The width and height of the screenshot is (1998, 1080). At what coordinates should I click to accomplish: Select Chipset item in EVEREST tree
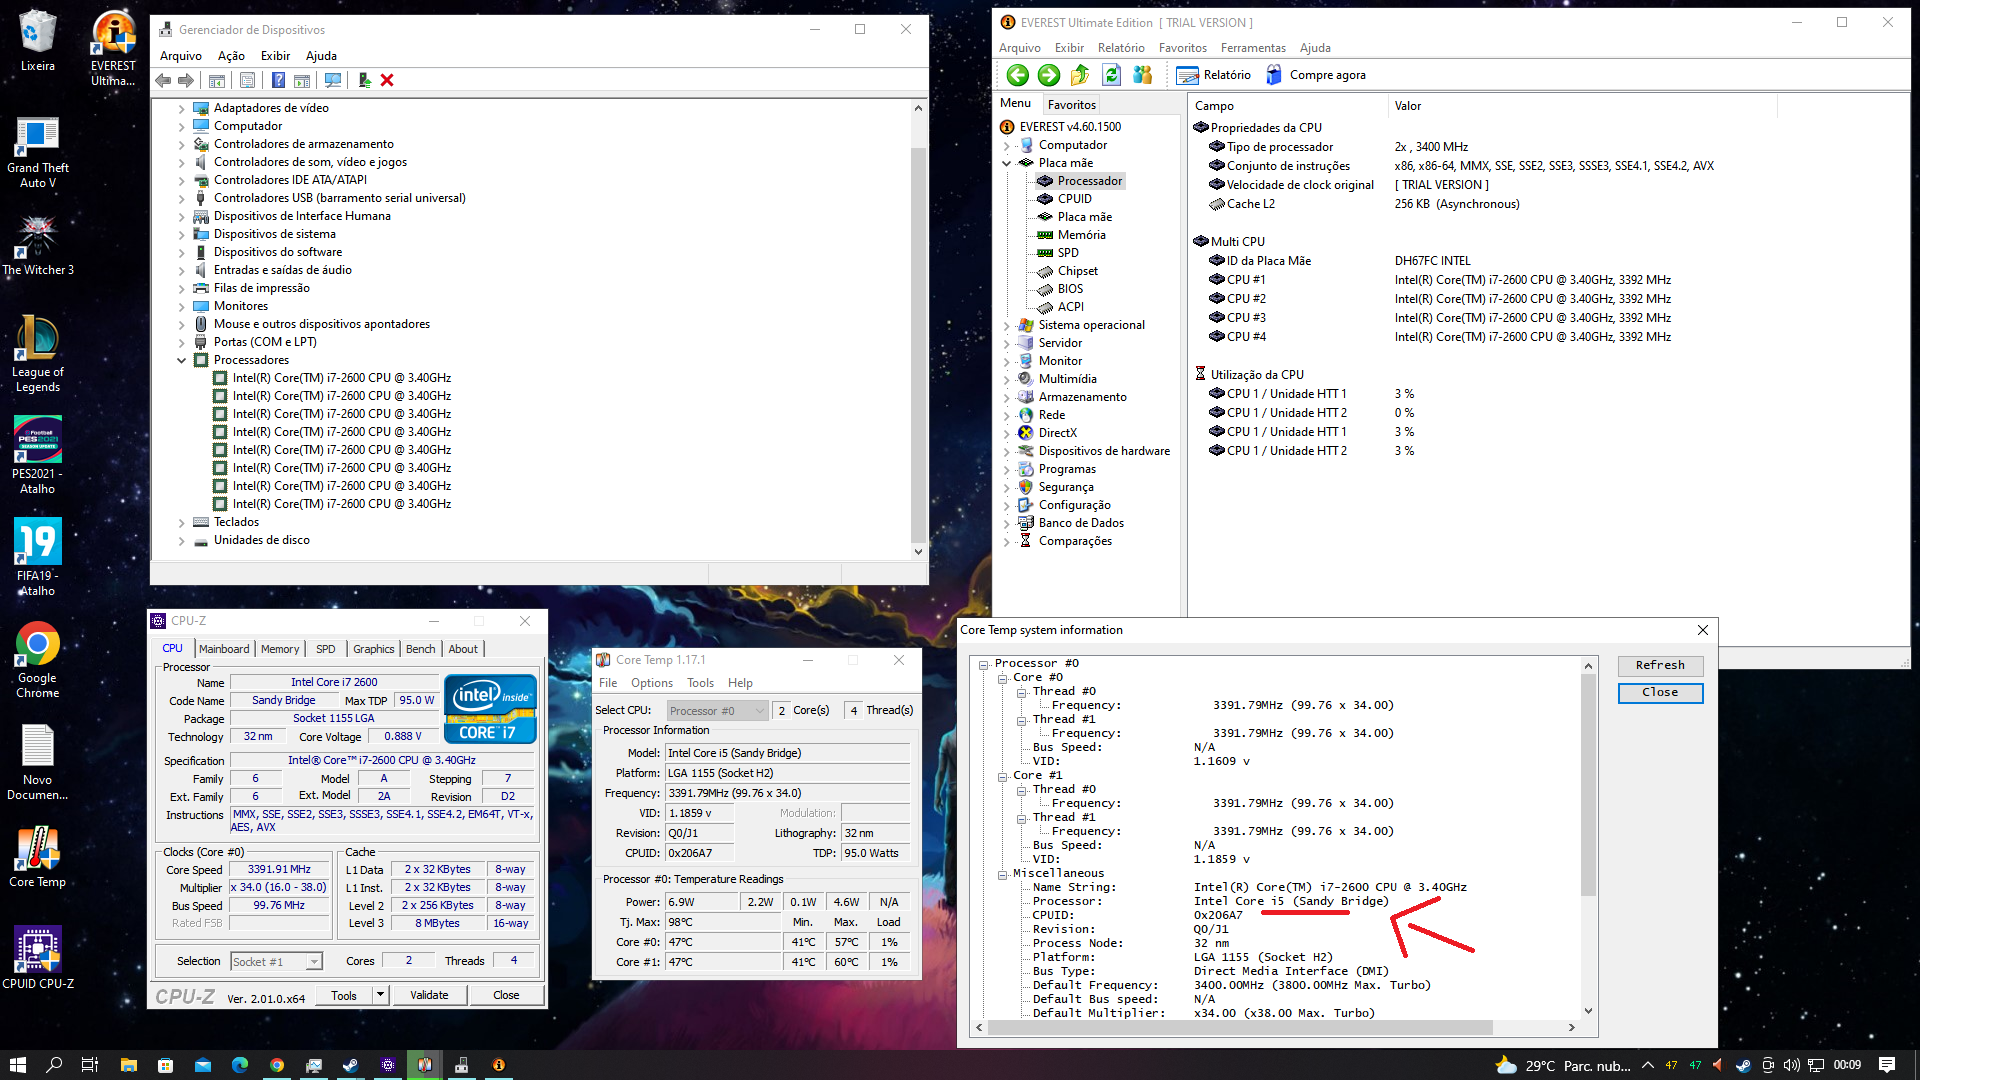click(1078, 271)
